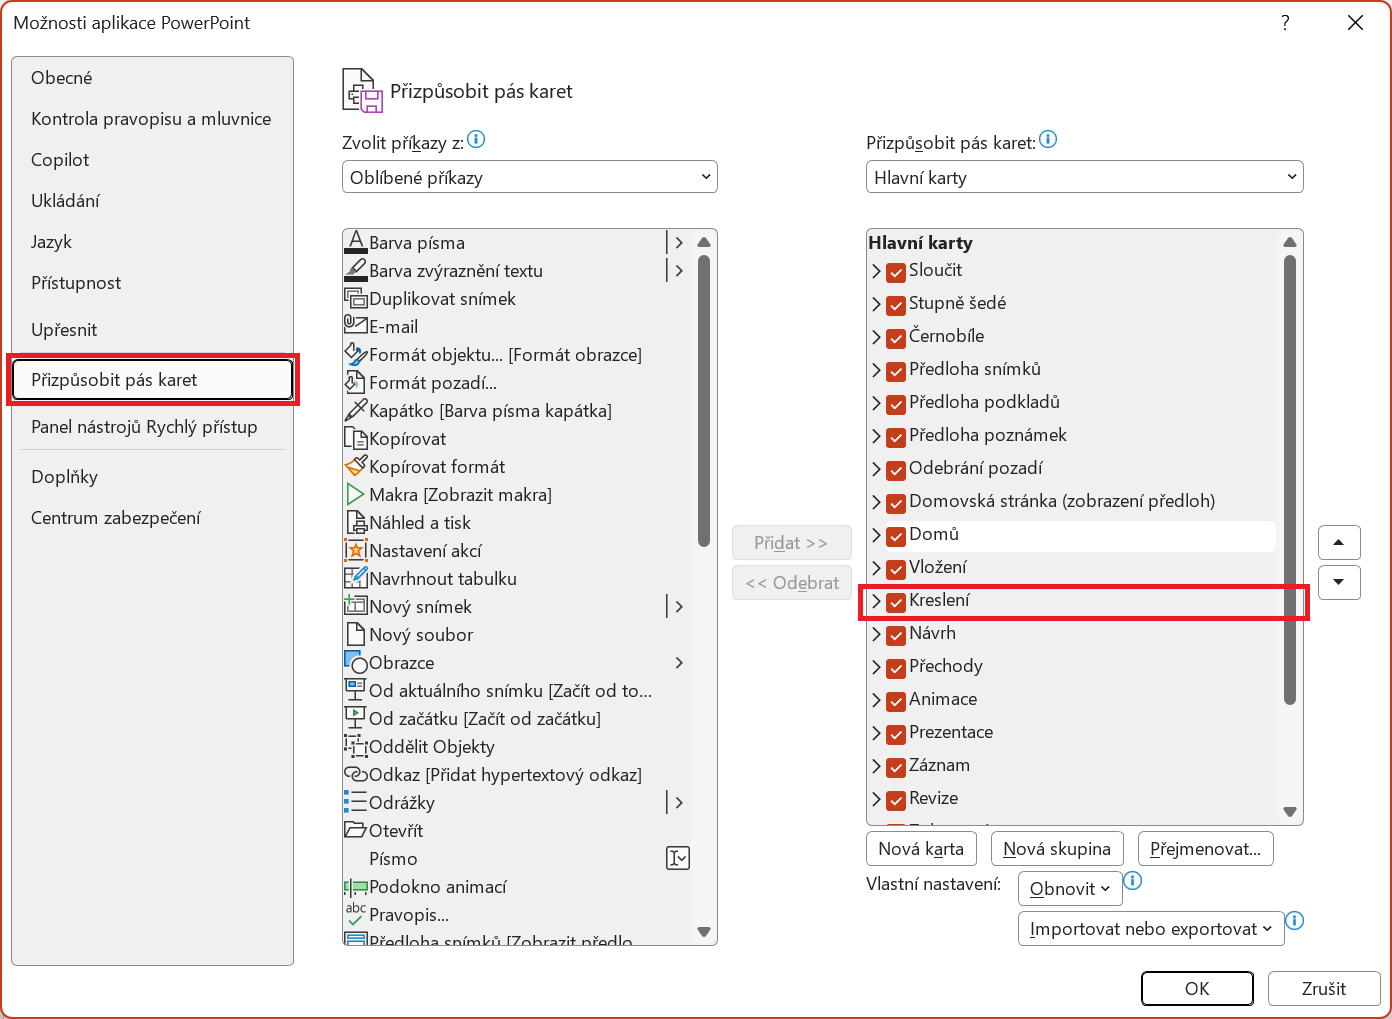Click info icon beside Zvolit příkazy z
The height and width of the screenshot is (1019, 1392).
coord(476,140)
